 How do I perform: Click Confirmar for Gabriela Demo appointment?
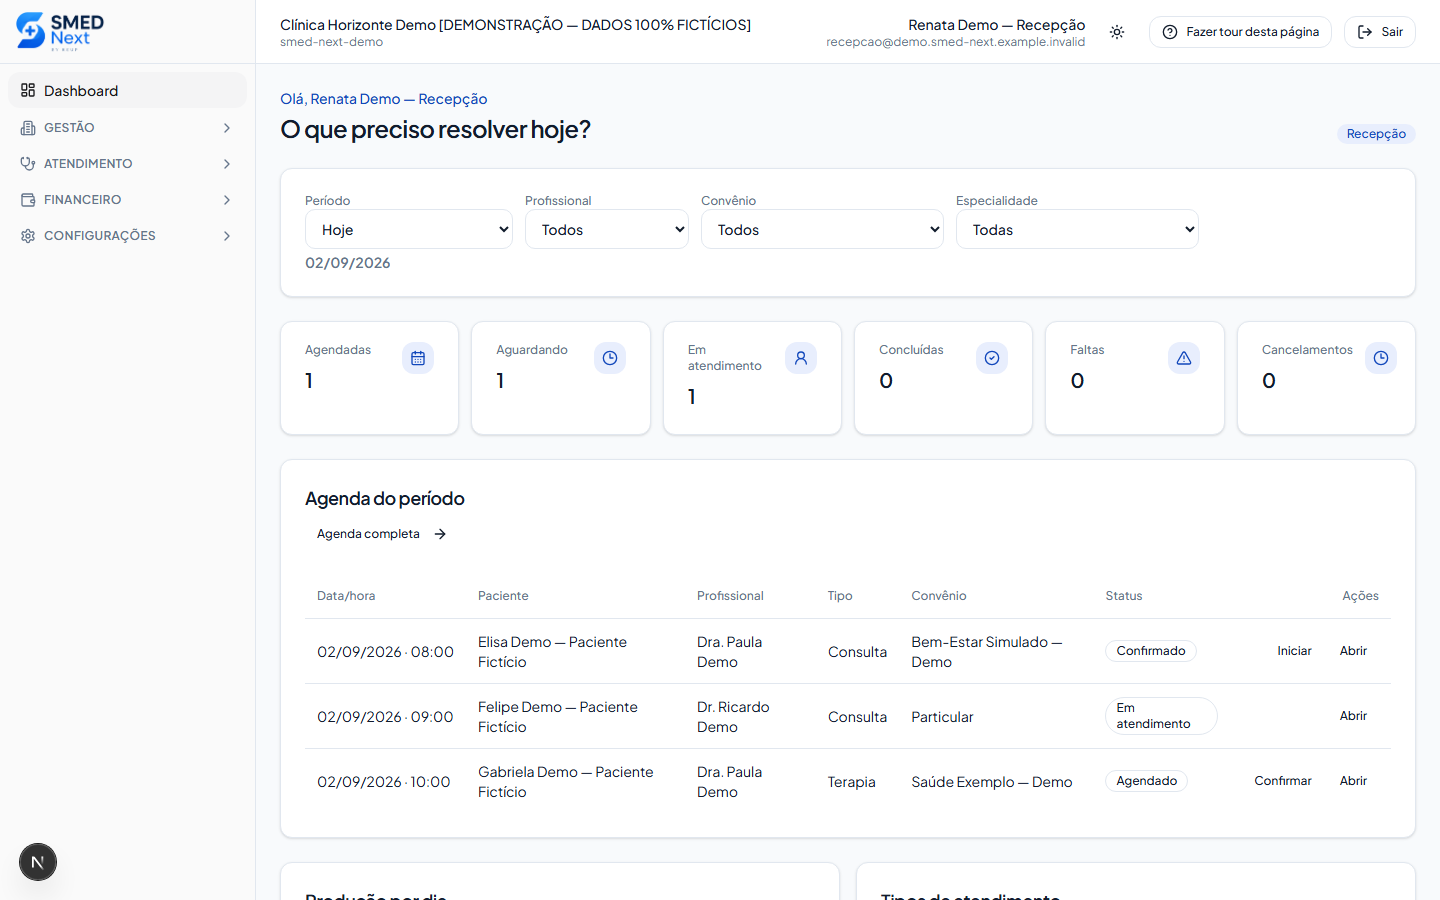(x=1283, y=781)
